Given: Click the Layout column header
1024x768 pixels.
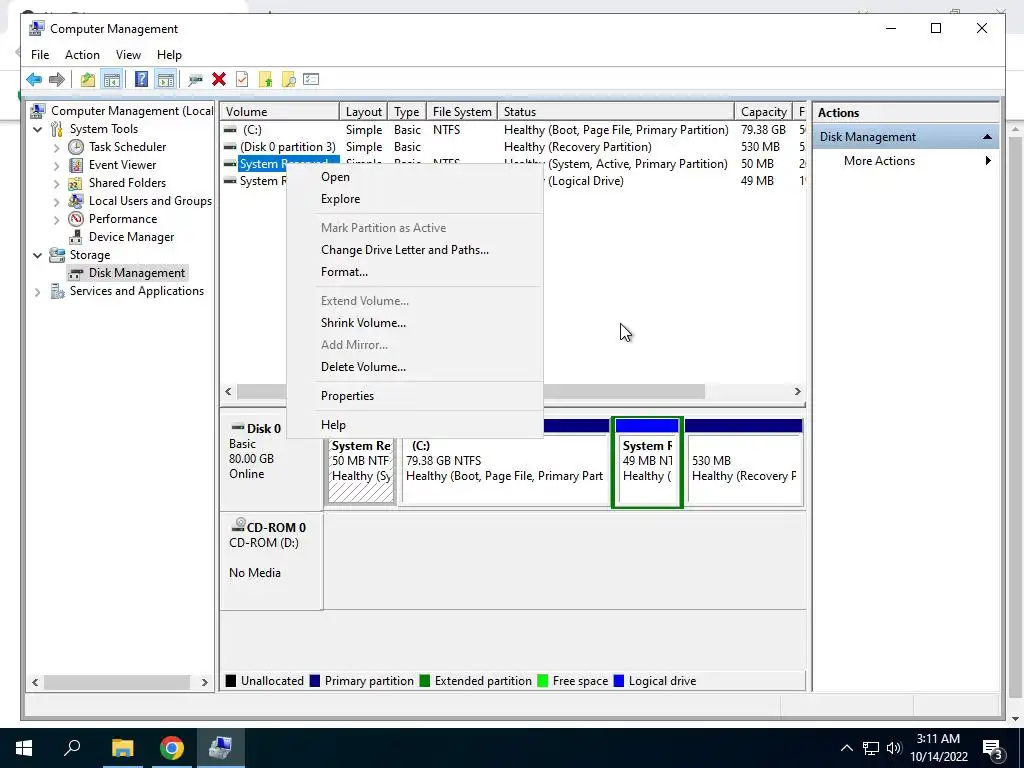Looking at the screenshot, I should point(364,112).
